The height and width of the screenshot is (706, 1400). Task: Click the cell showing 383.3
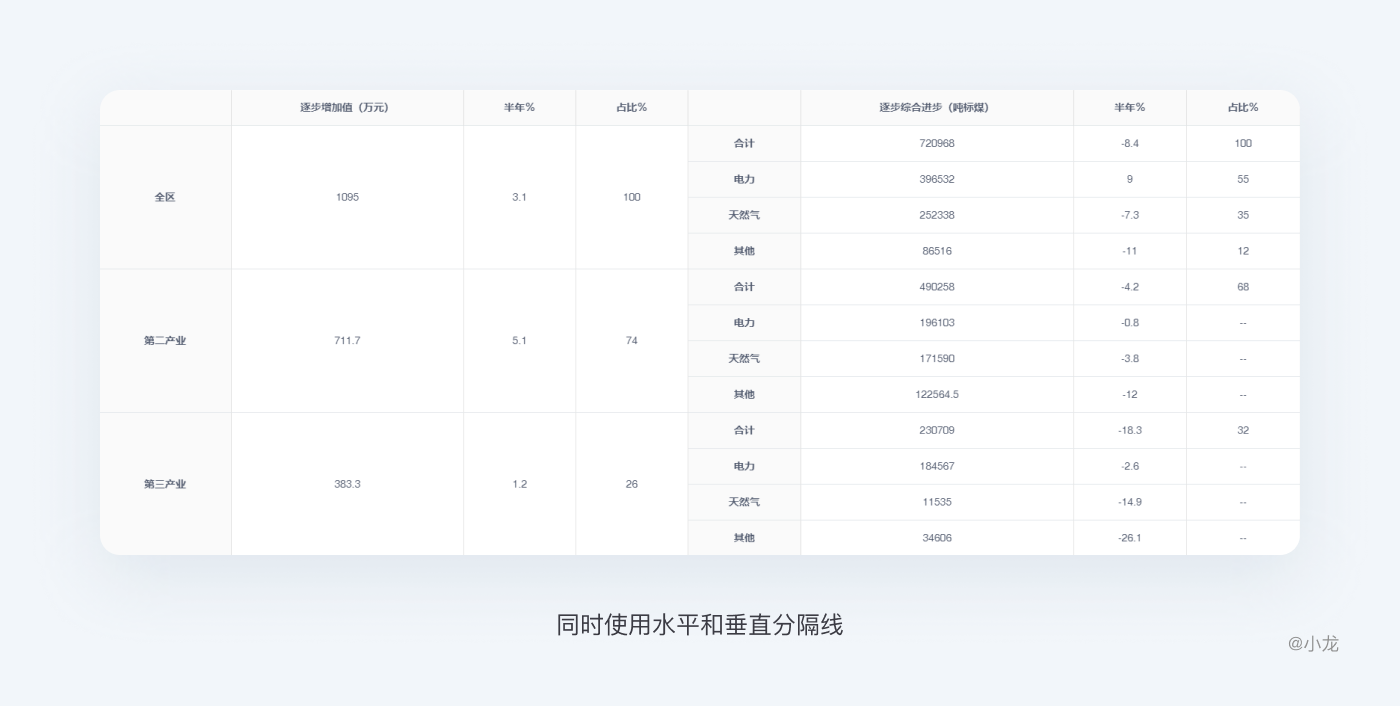point(347,484)
